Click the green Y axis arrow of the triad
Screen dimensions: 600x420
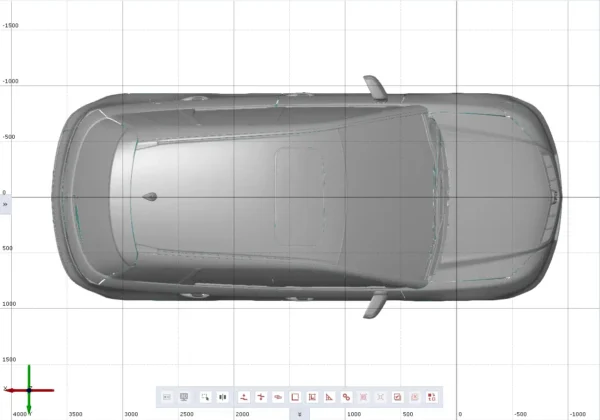[x=29, y=407]
